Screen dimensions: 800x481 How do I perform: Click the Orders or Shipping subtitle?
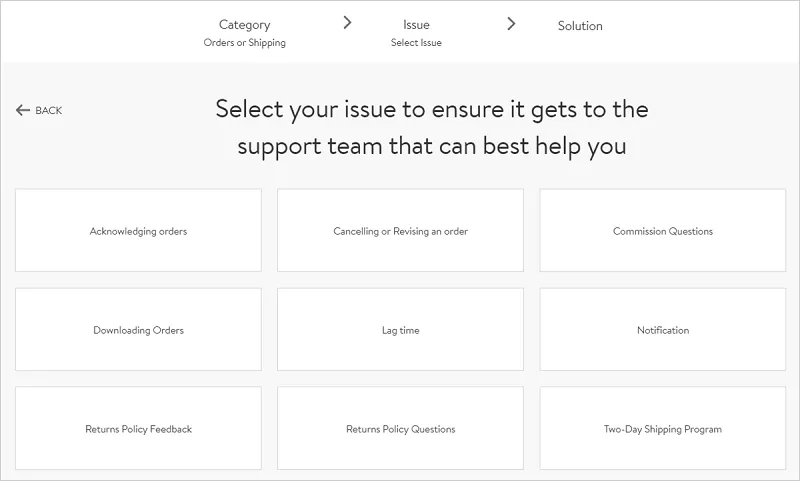pyautogui.click(x=244, y=43)
